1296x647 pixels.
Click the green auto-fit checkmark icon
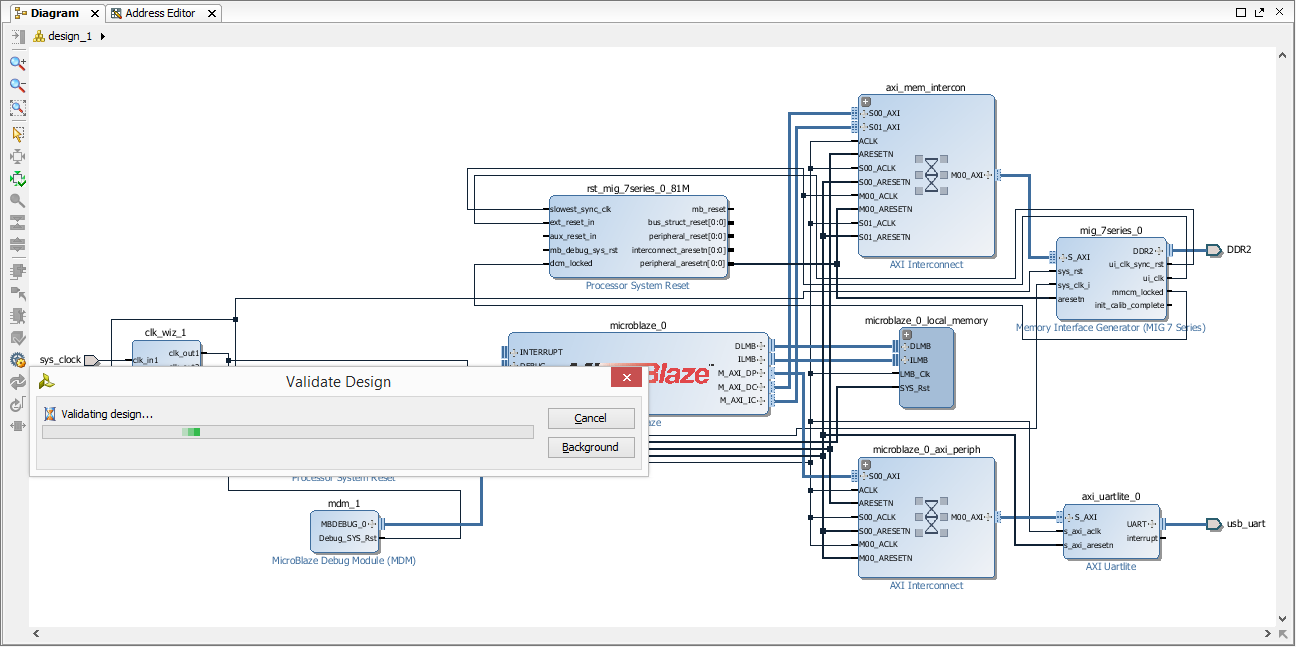coord(17,179)
